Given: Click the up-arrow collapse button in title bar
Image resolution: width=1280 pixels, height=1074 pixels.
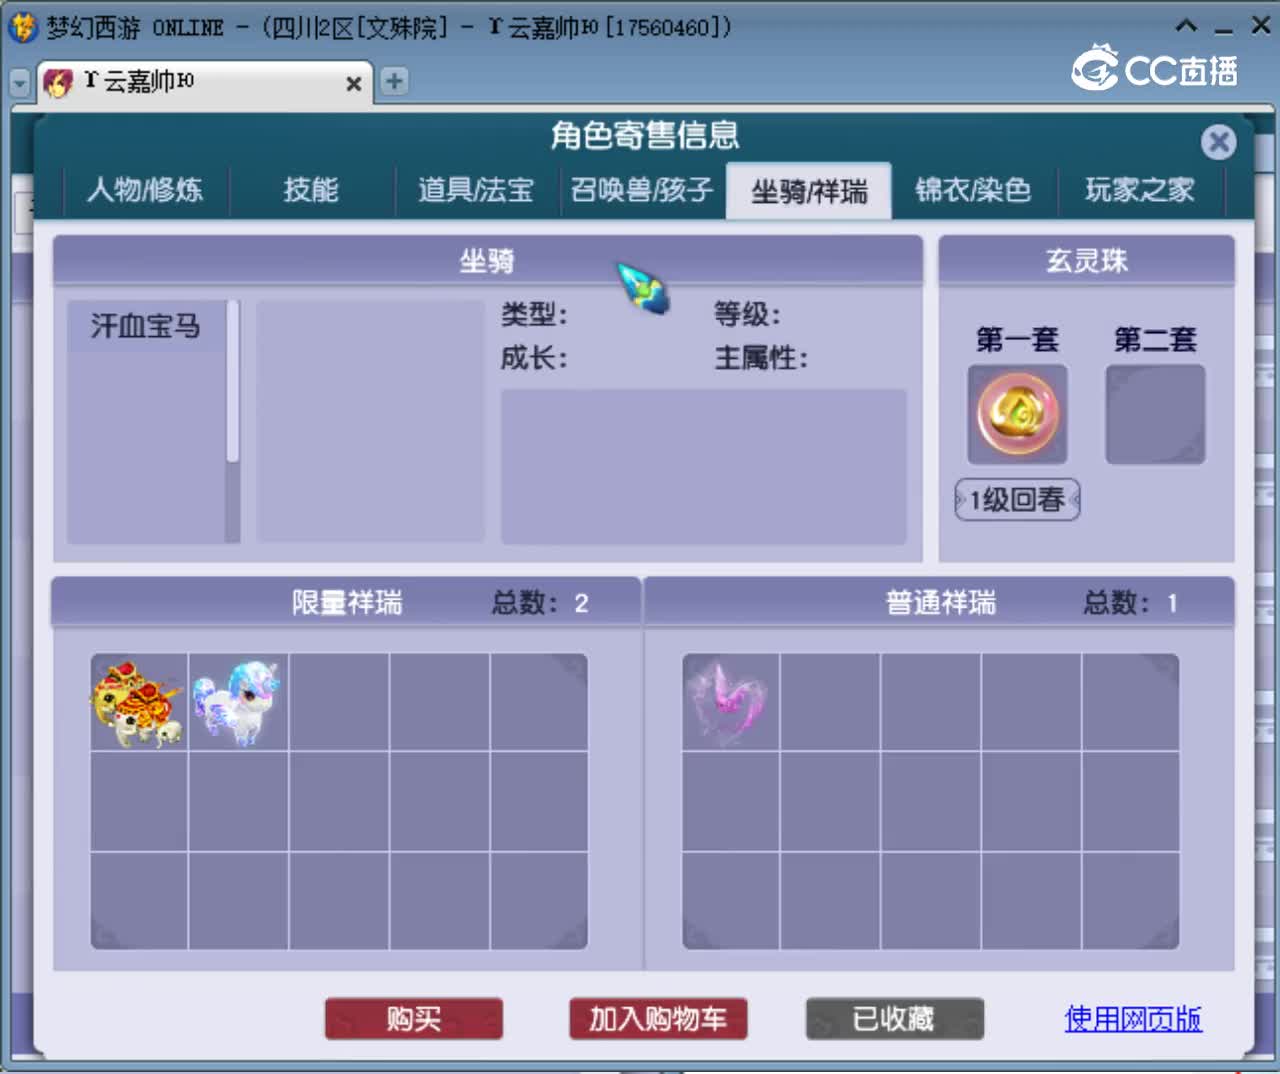Looking at the screenshot, I should 1186,26.
